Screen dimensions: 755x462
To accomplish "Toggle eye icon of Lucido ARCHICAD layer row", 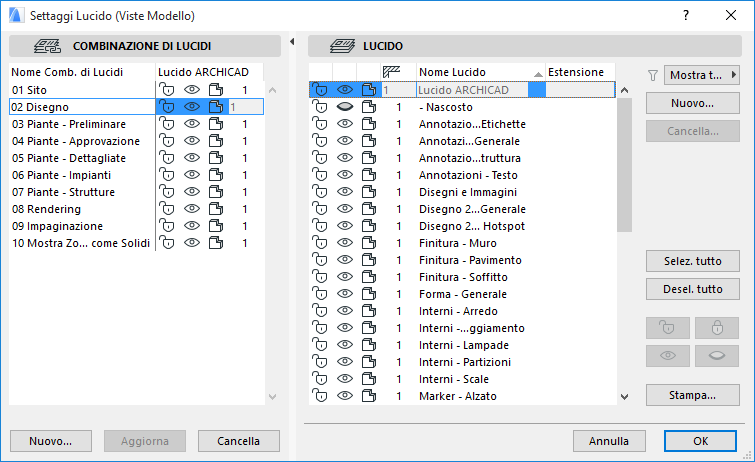I will pyautogui.click(x=345, y=90).
